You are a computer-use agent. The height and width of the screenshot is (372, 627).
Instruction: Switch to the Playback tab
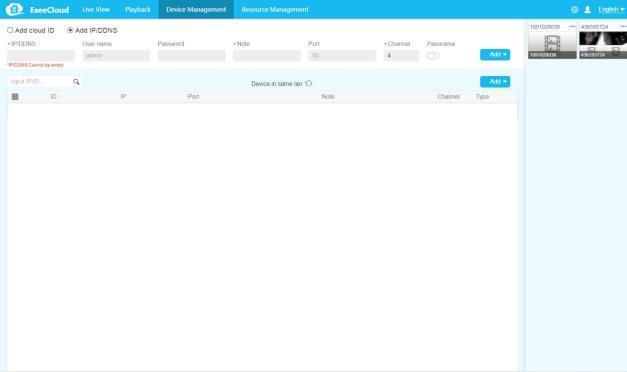click(138, 10)
